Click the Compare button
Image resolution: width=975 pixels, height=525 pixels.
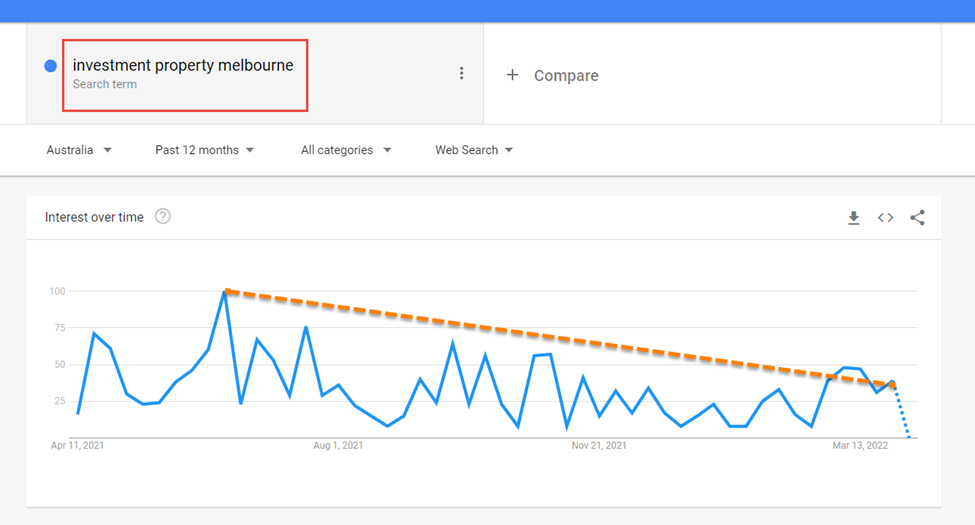pos(553,75)
